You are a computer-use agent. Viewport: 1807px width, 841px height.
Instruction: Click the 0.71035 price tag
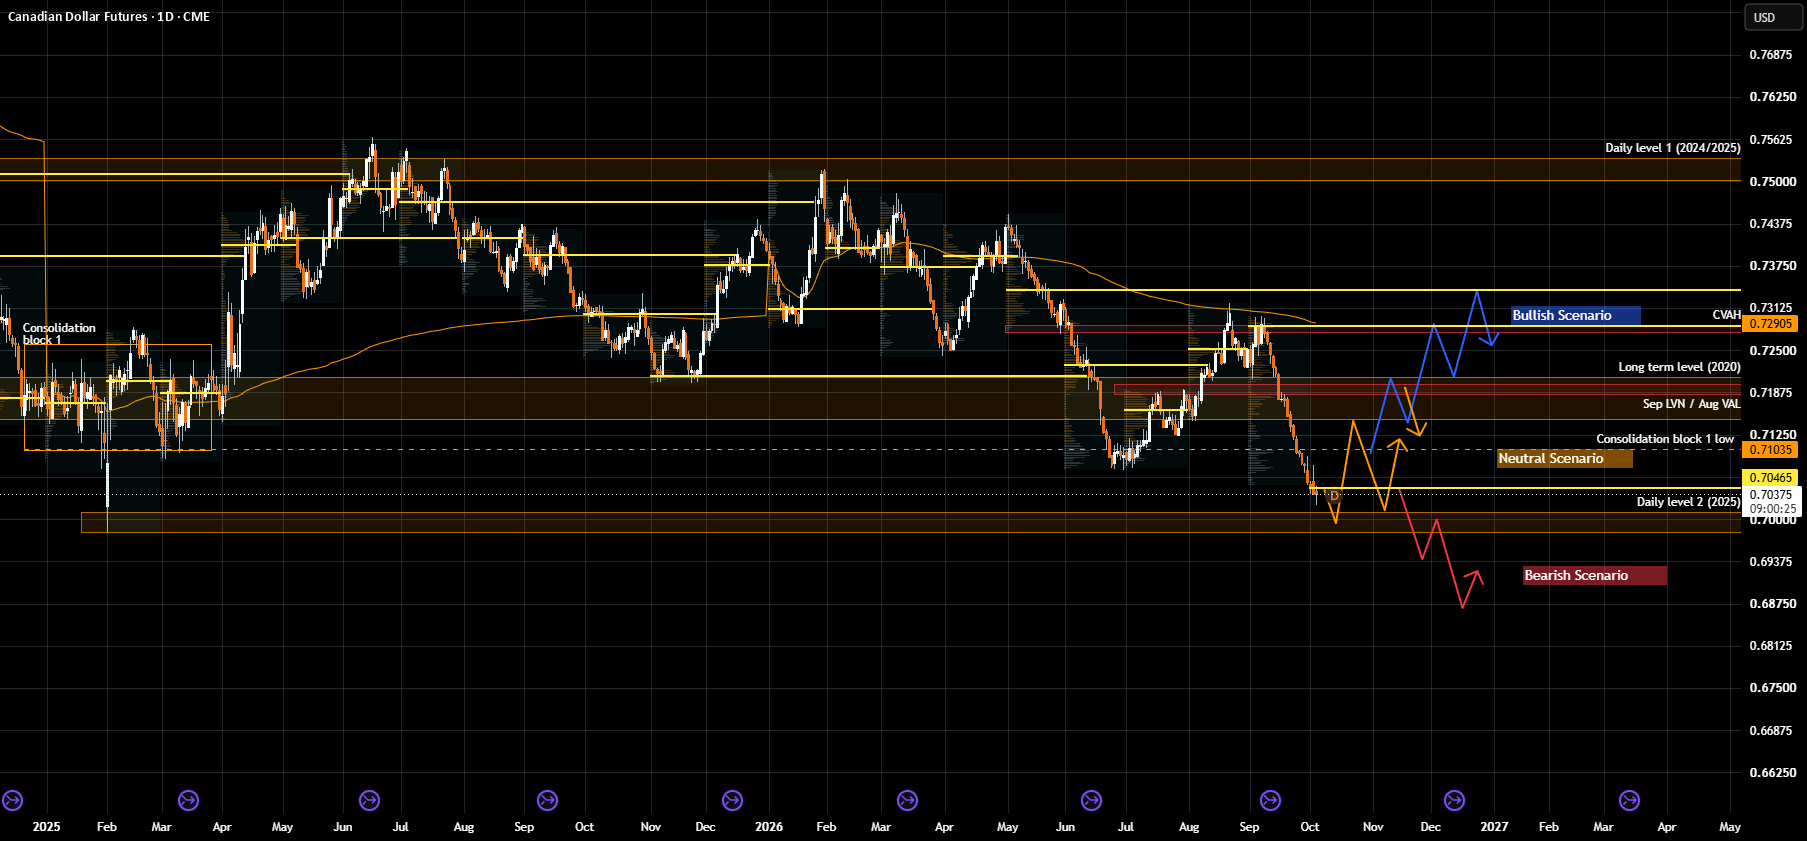[1770, 450]
